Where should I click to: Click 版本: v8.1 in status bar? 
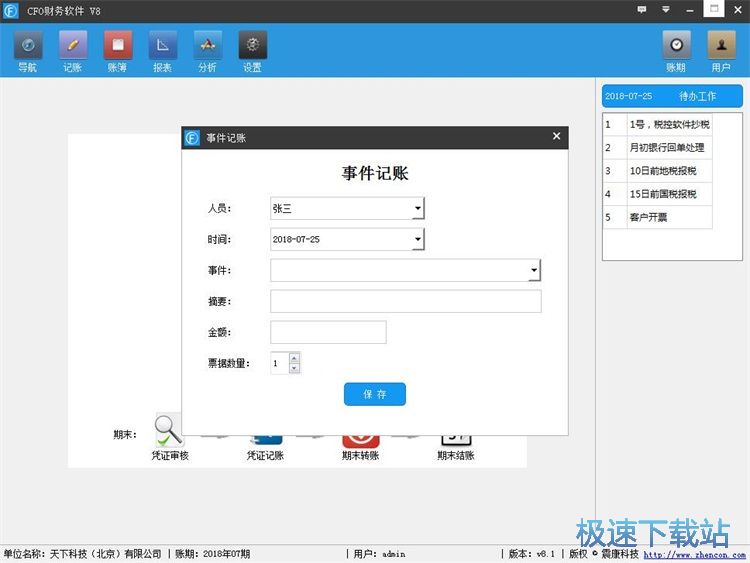point(531,554)
